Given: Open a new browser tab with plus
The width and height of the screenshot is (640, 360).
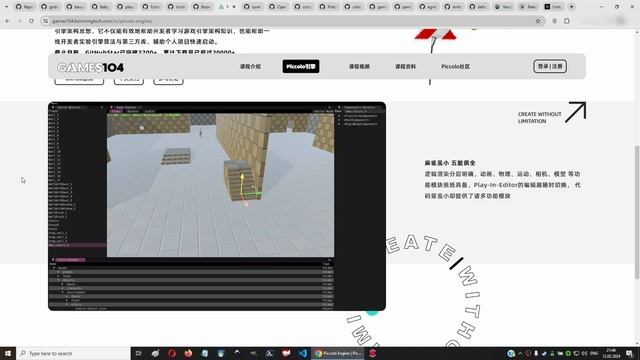Looking at the screenshot, I should coord(571,7).
